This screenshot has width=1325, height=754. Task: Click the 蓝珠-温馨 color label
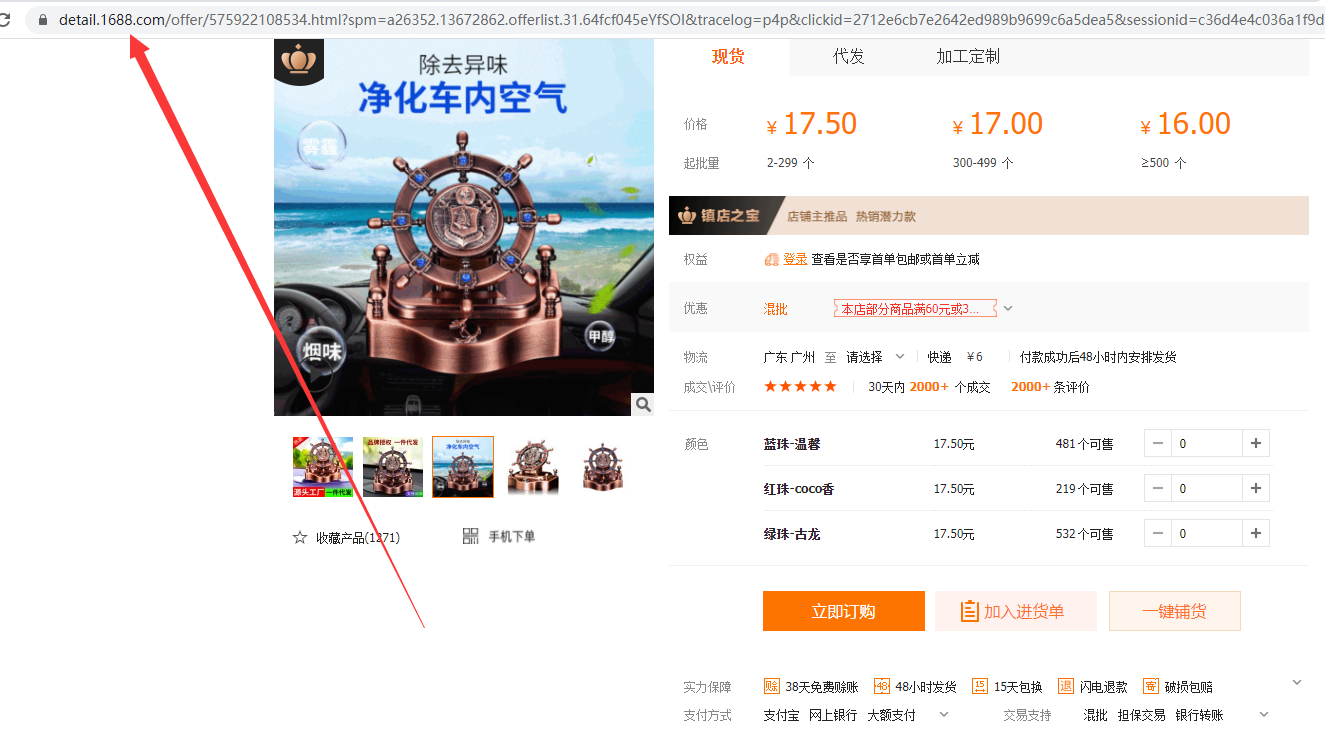click(x=792, y=444)
